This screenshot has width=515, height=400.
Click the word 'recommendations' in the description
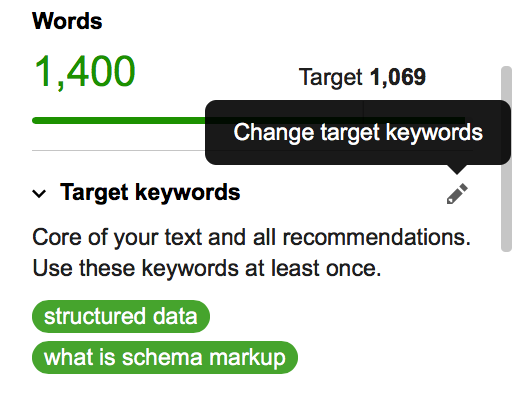point(377,237)
